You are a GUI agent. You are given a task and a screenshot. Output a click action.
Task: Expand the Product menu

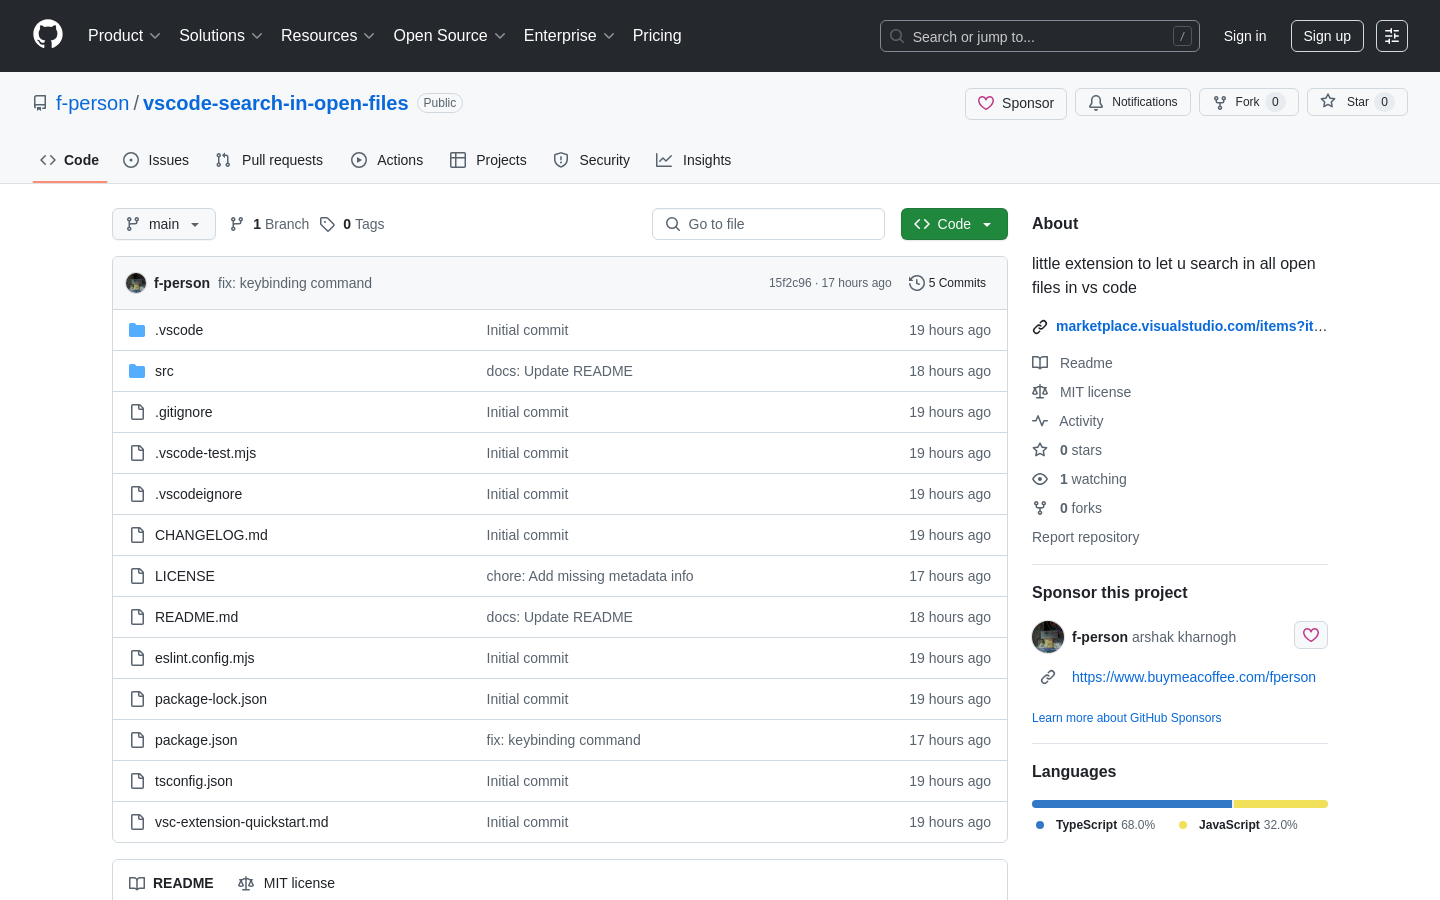click(124, 36)
